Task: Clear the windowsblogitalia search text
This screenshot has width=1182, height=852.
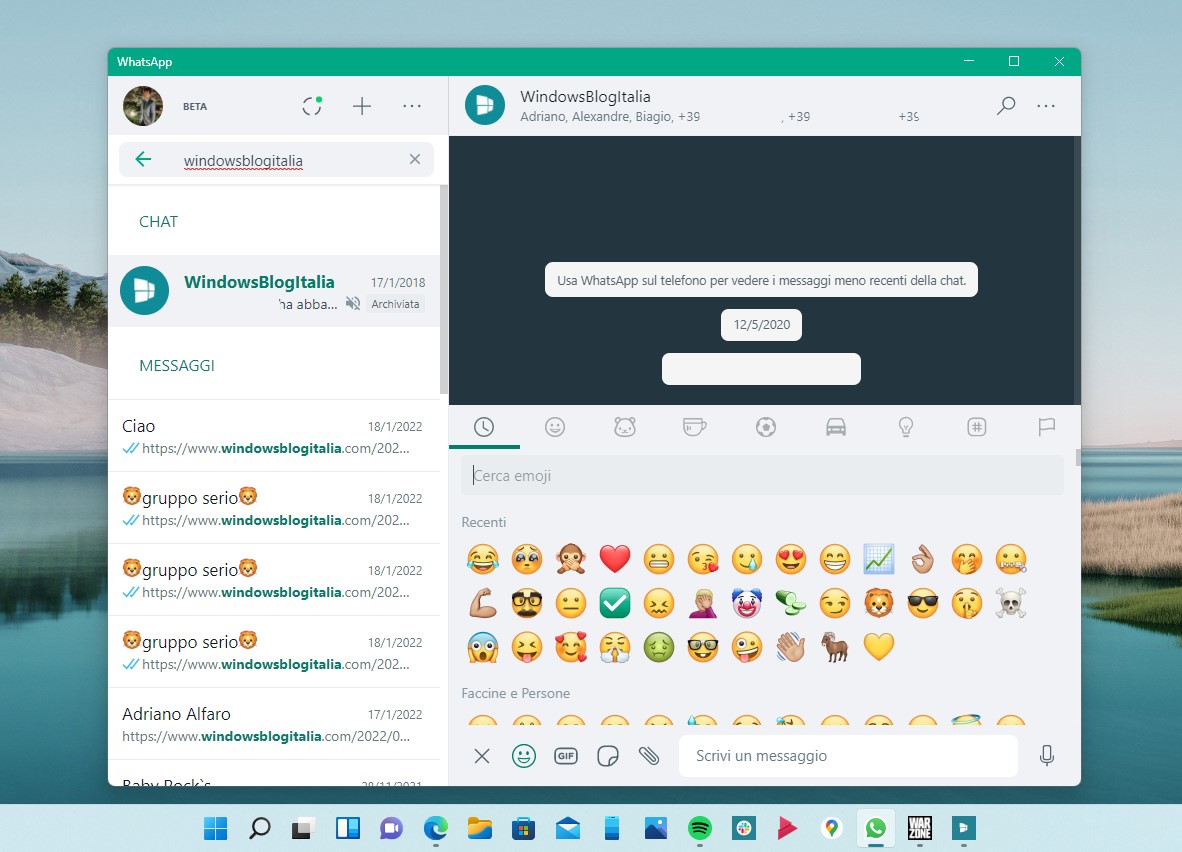Action: click(x=415, y=159)
